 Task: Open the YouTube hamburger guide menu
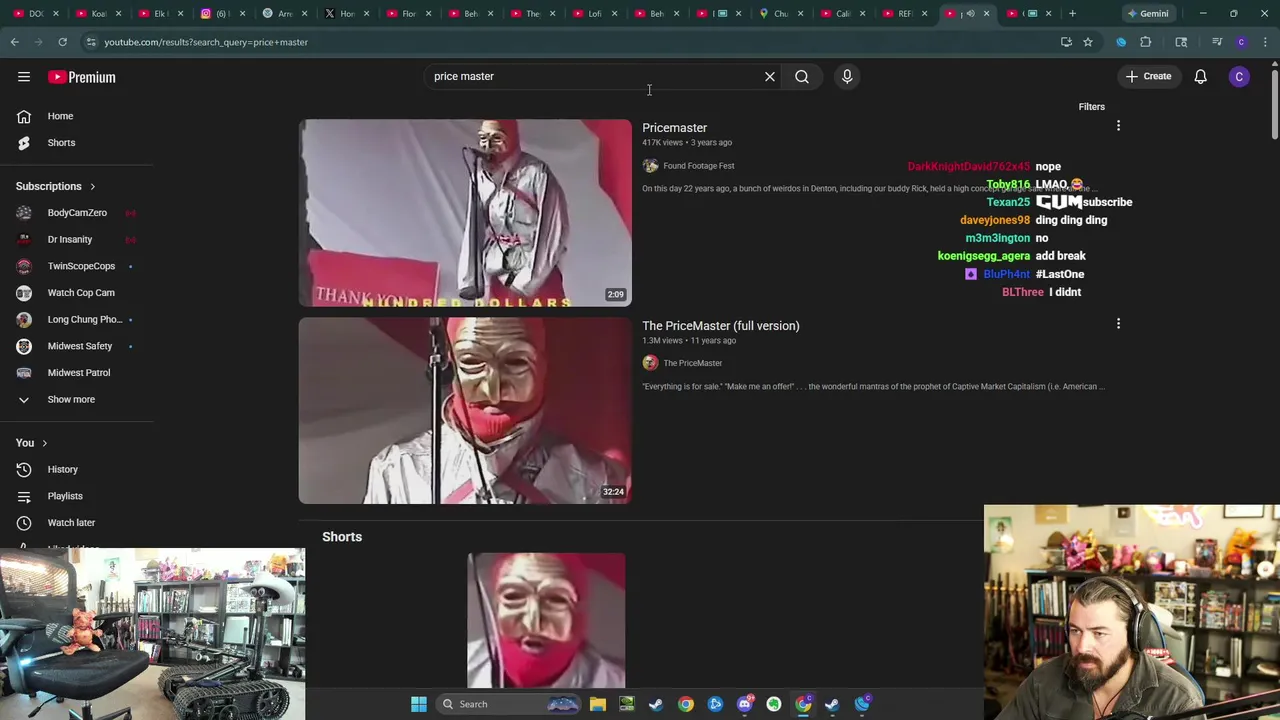24,77
